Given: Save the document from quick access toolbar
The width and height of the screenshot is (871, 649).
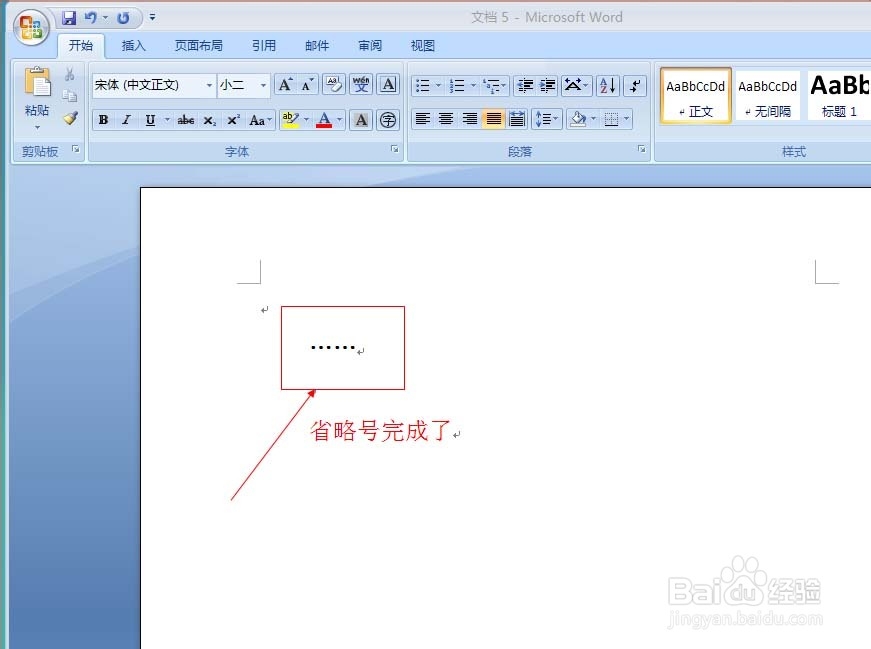Looking at the screenshot, I should [x=69, y=18].
